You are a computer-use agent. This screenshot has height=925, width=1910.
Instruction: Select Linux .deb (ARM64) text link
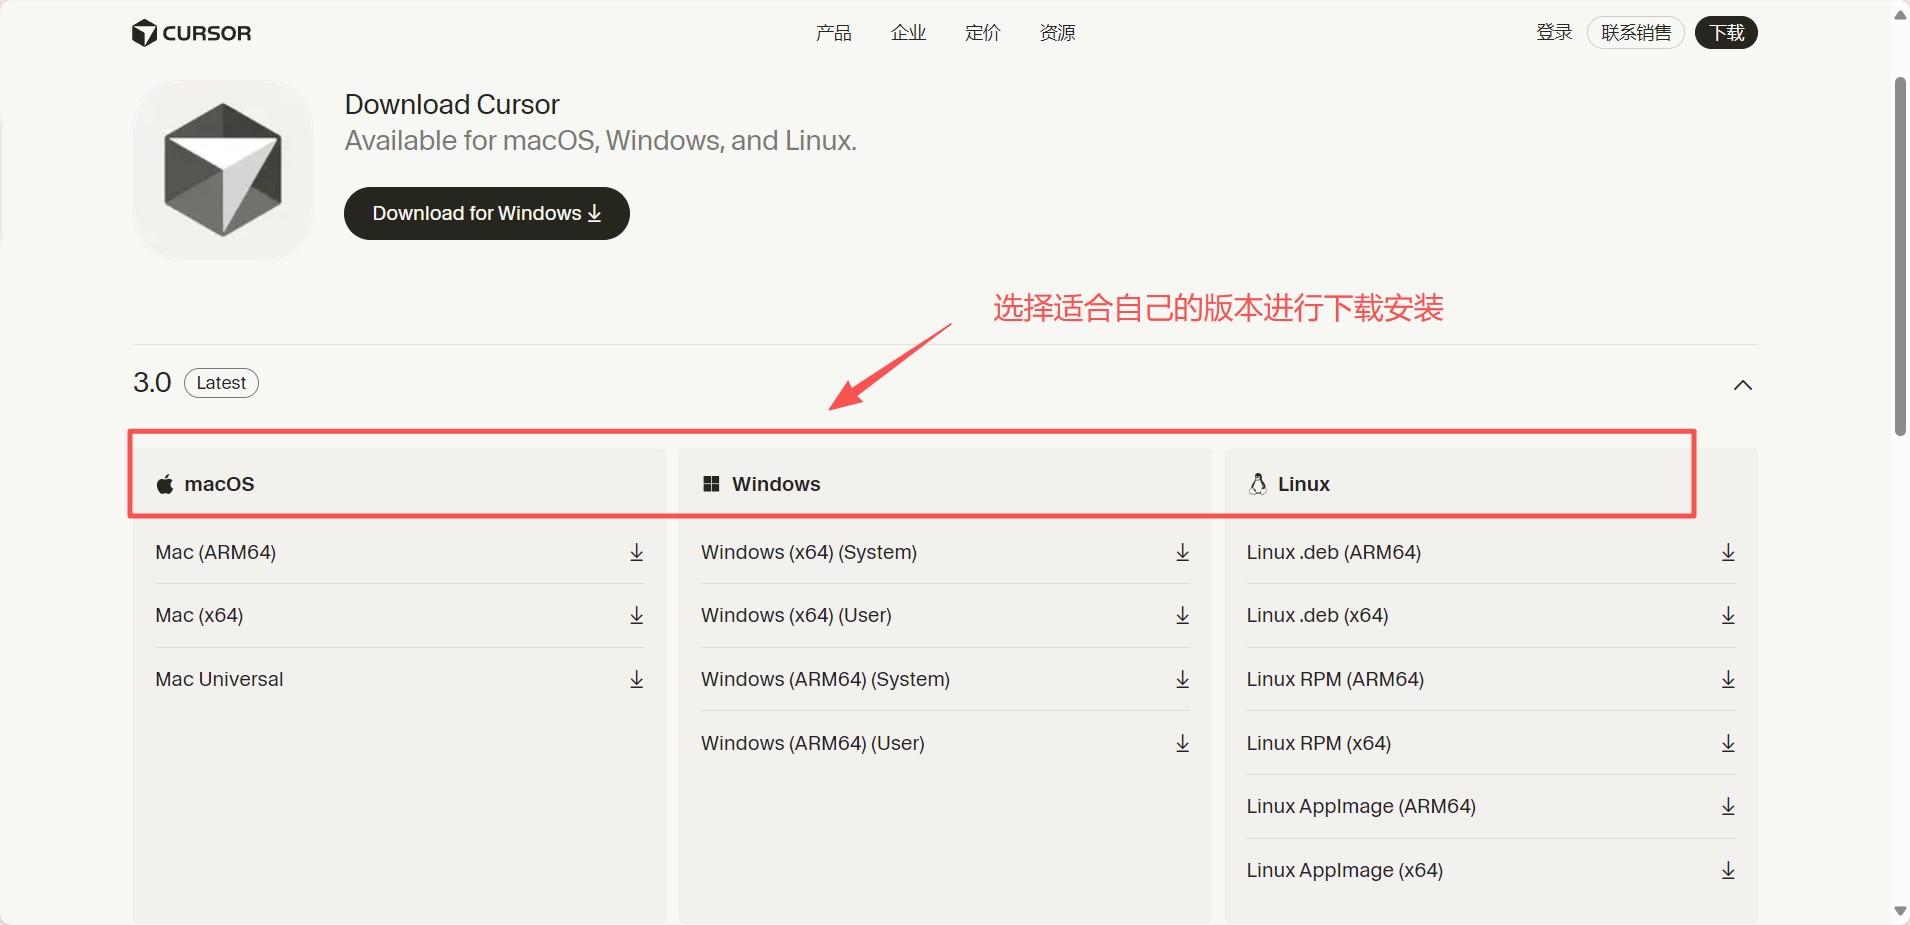(x=1334, y=552)
